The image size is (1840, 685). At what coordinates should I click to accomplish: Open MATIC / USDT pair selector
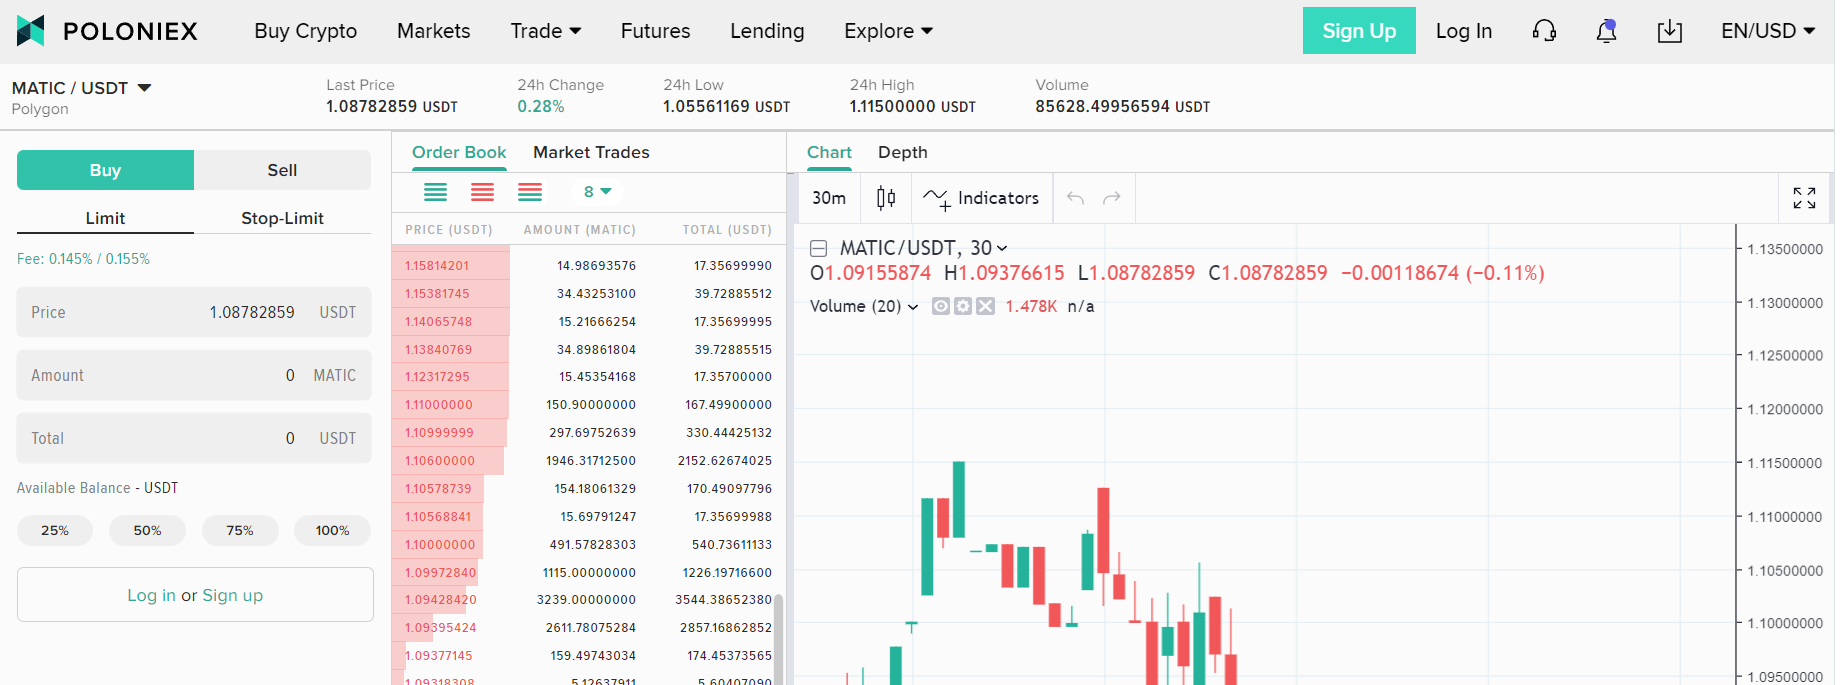pos(82,88)
